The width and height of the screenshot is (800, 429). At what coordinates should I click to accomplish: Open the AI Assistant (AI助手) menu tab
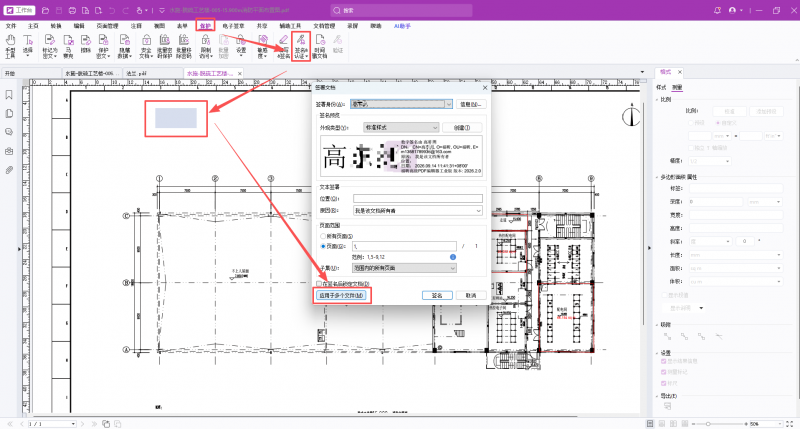402,26
